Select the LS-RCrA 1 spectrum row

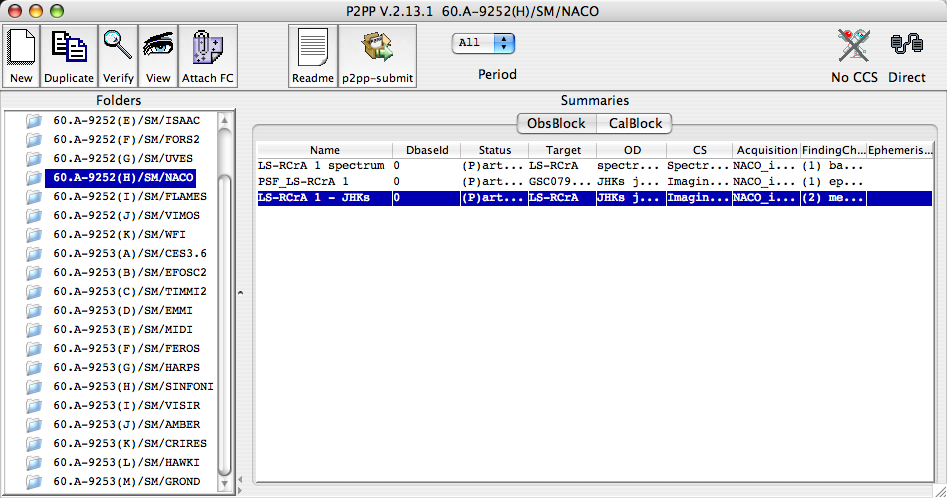point(595,165)
